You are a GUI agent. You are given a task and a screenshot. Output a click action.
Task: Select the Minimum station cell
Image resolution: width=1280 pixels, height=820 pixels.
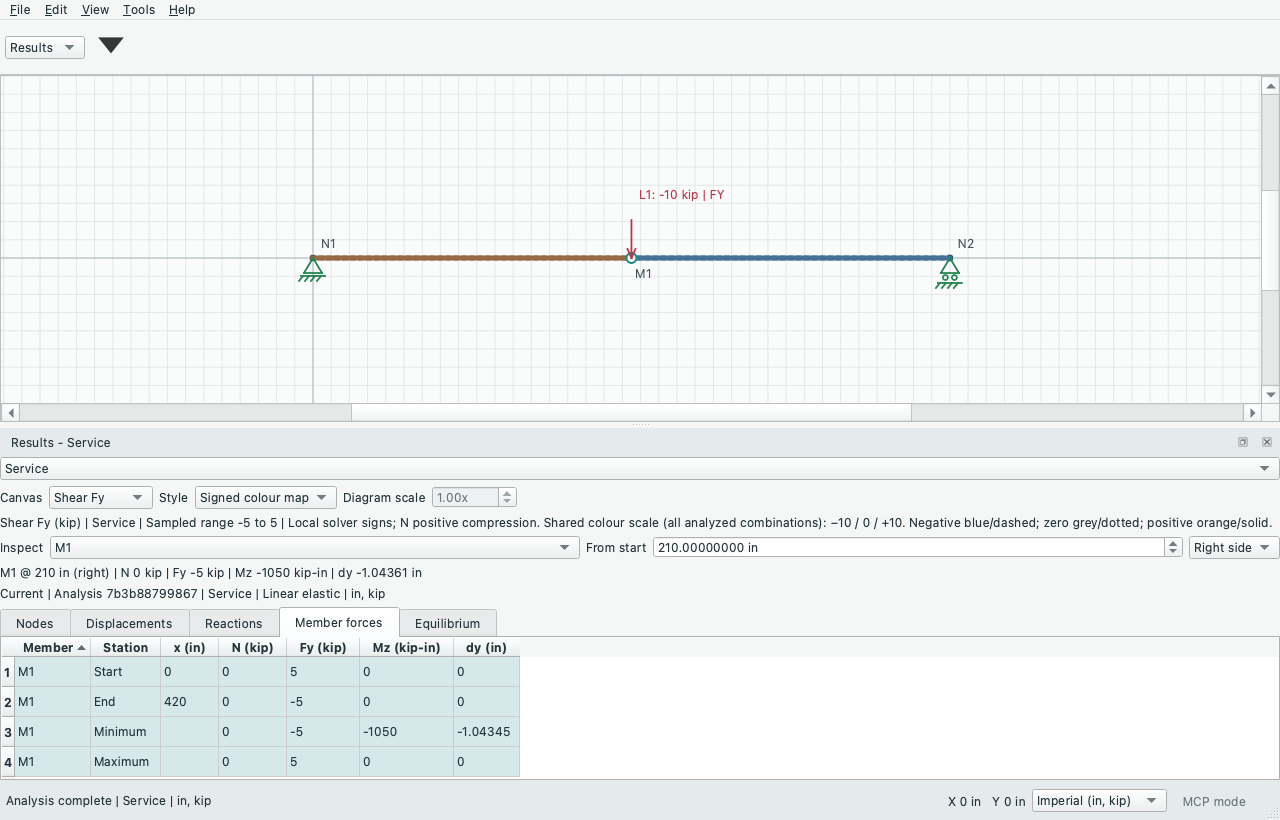(125, 731)
